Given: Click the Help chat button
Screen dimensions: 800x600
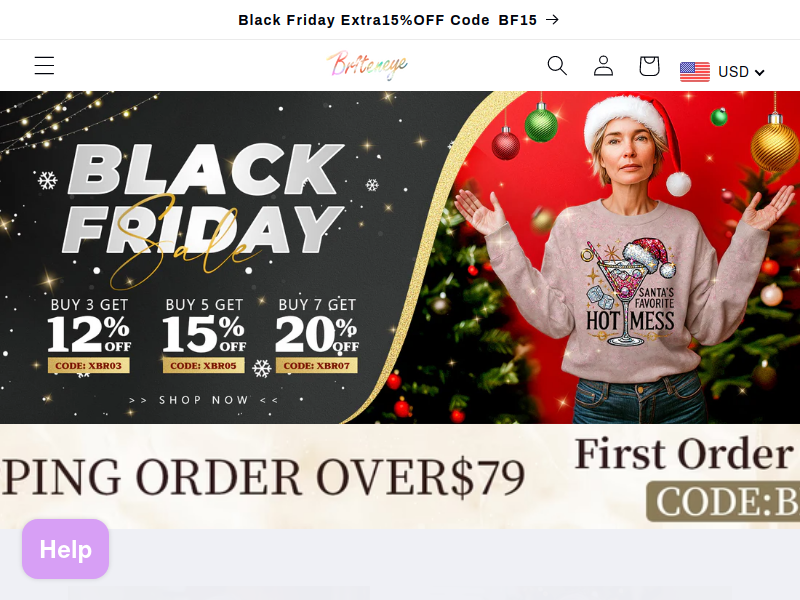Looking at the screenshot, I should tap(65, 549).
